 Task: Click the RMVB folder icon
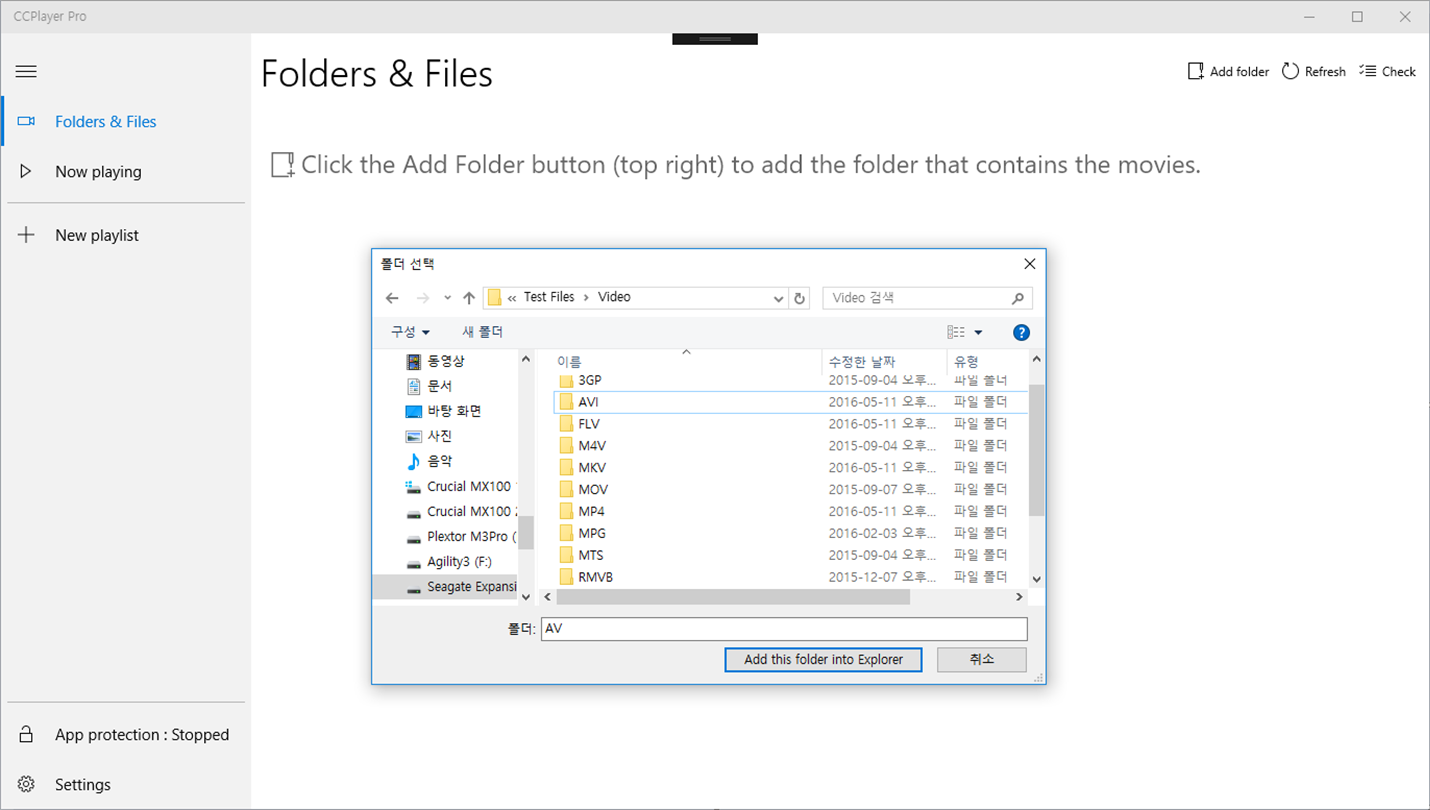[566, 578]
